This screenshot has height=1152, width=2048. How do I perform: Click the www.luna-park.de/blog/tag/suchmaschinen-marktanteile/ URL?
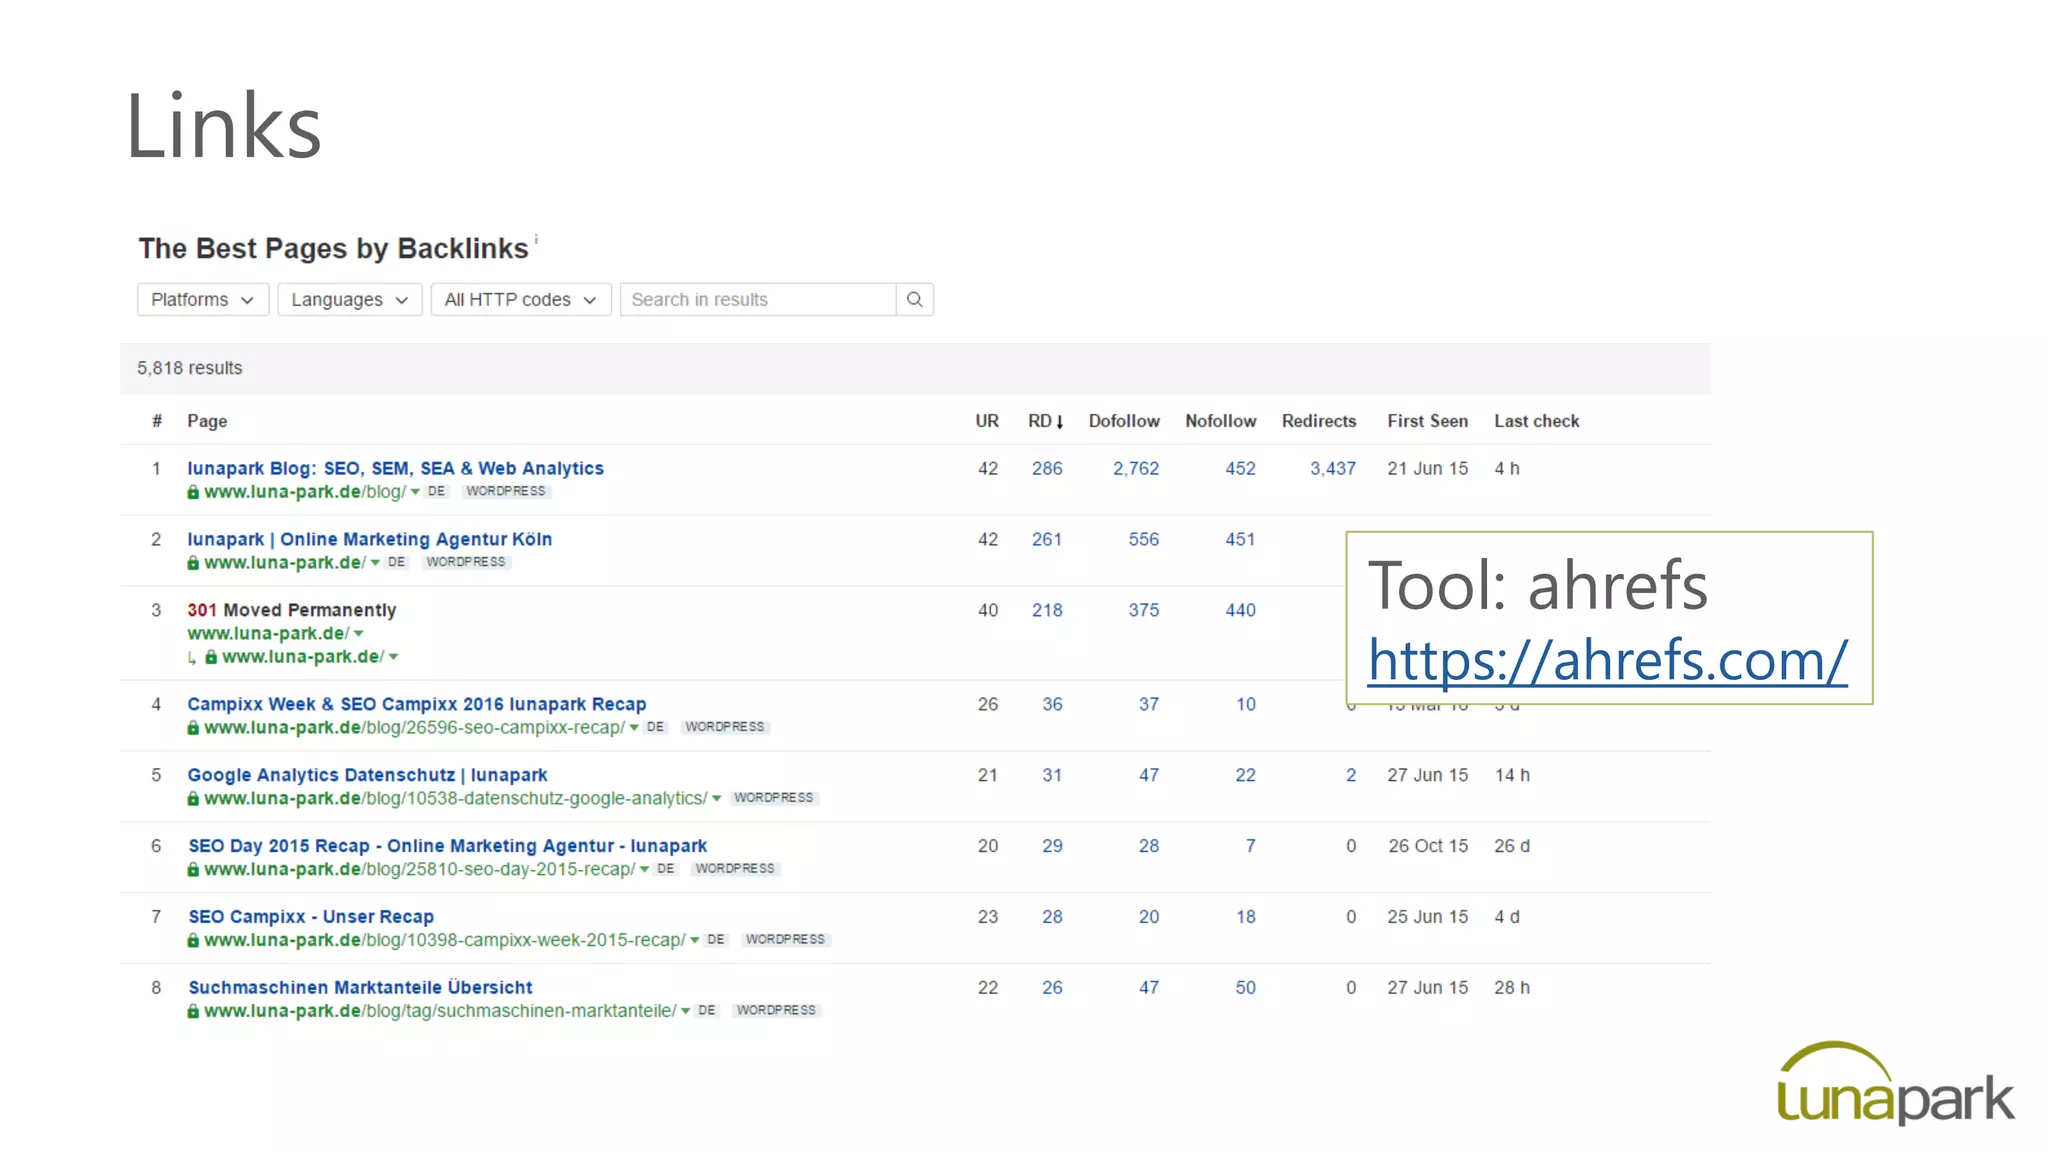(x=440, y=1011)
